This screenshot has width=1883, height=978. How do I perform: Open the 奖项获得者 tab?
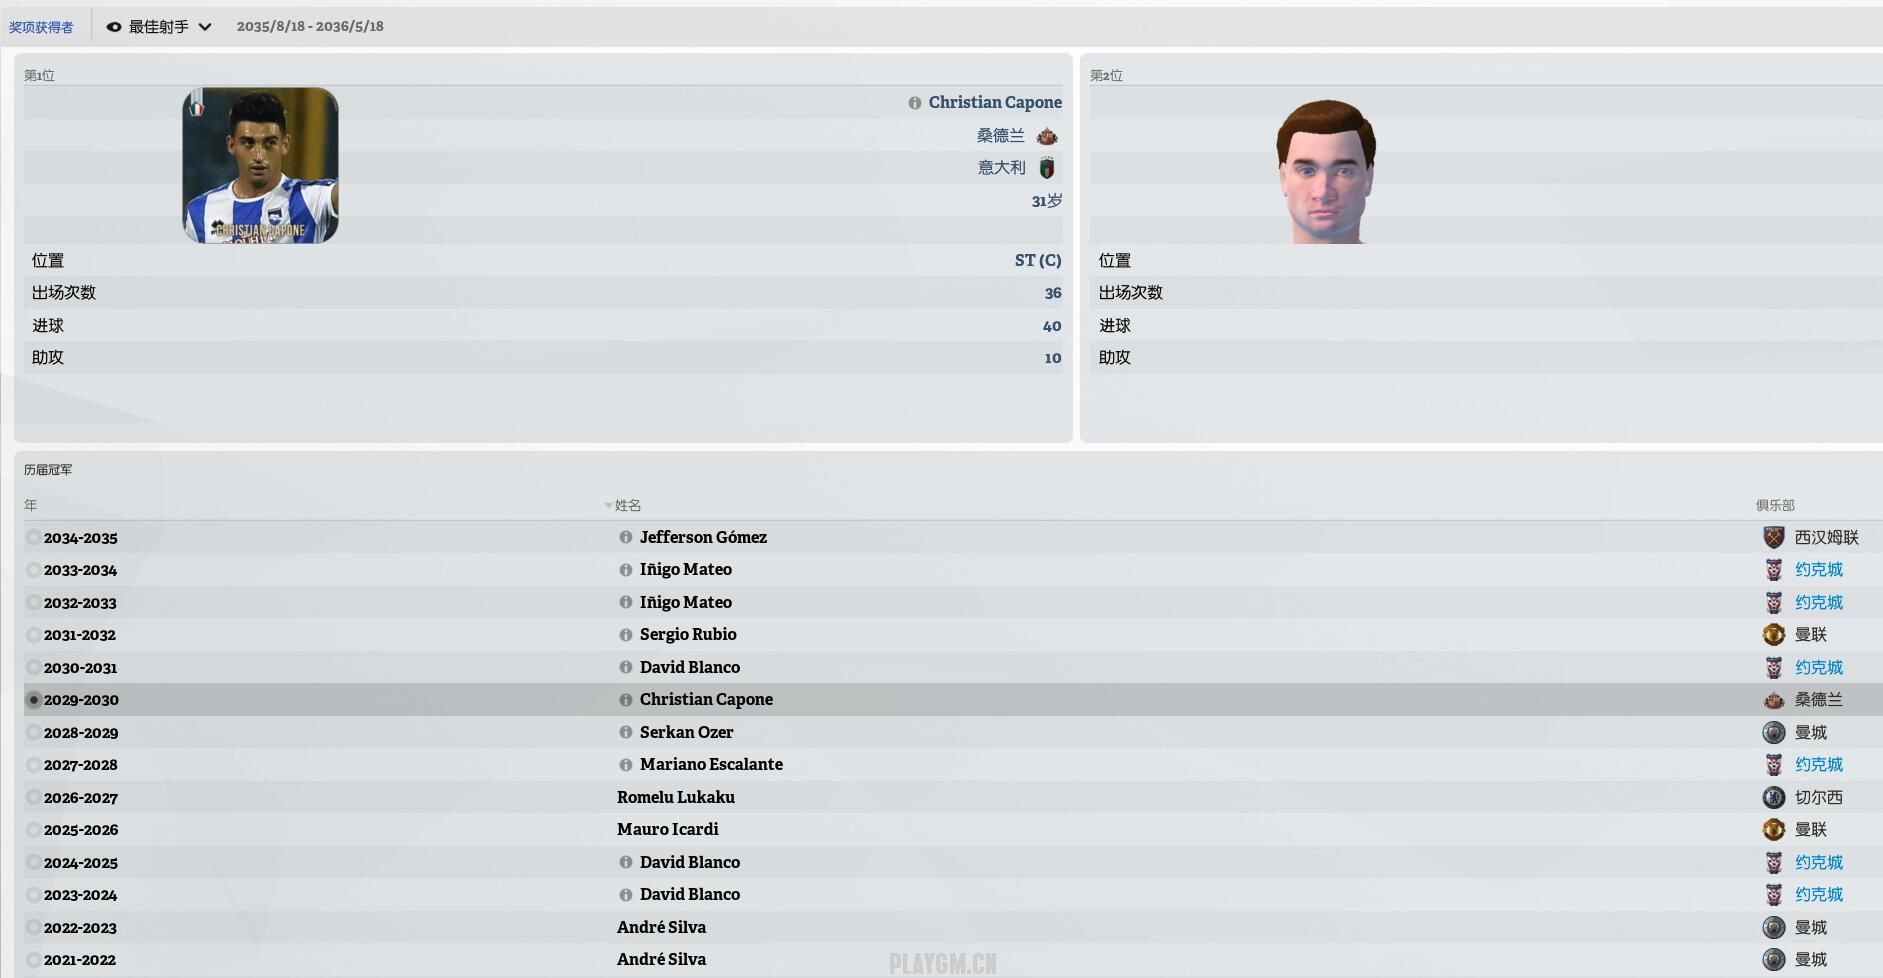click(41, 27)
